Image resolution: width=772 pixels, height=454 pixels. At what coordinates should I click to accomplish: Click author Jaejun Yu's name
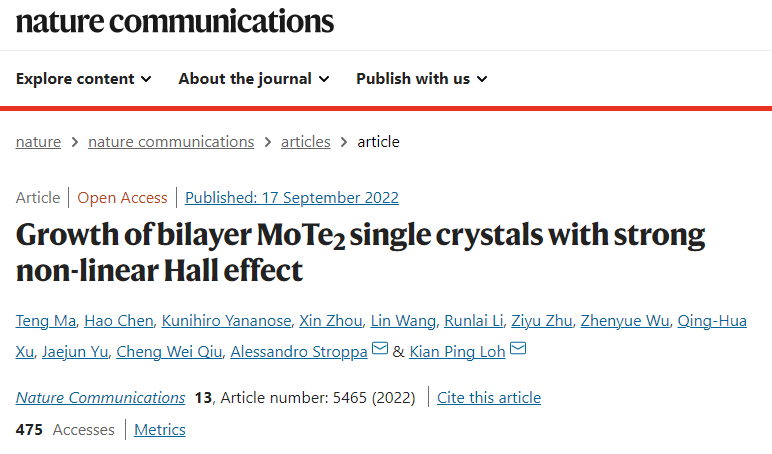tap(75, 352)
